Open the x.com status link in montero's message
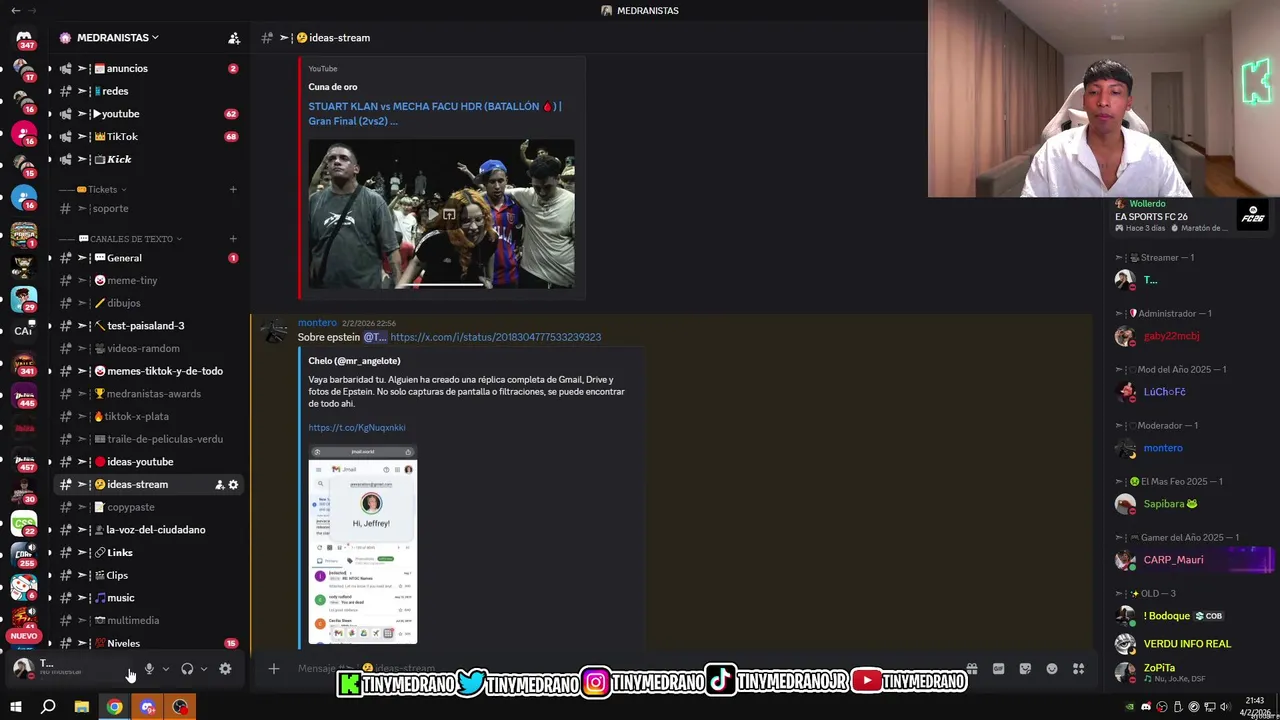The image size is (1280, 720). pyautogui.click(x=495, y=337)
